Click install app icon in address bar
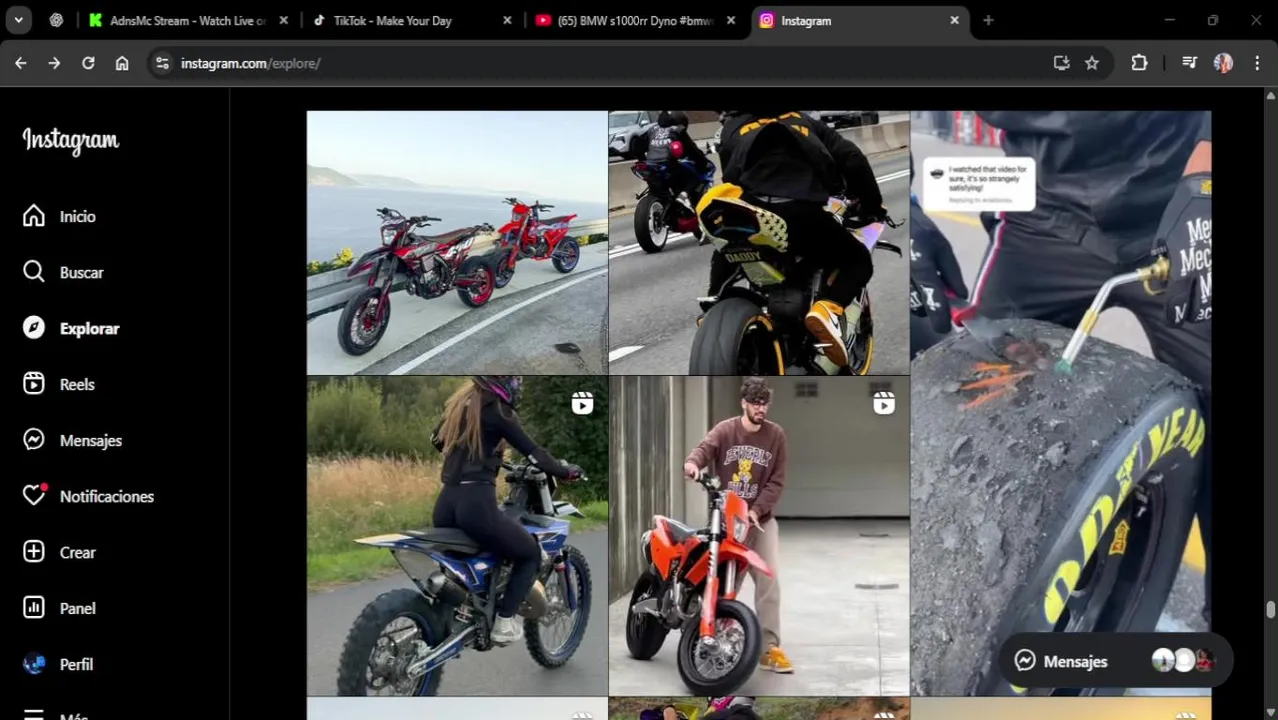The height and width of the screenshot is (720, 1278). 1061,63
